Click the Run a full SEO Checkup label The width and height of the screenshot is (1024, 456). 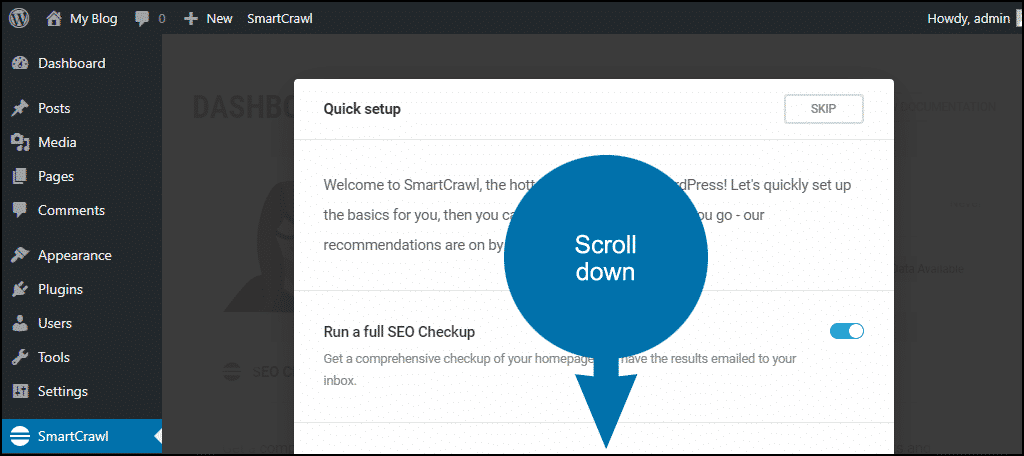[399, 332]
